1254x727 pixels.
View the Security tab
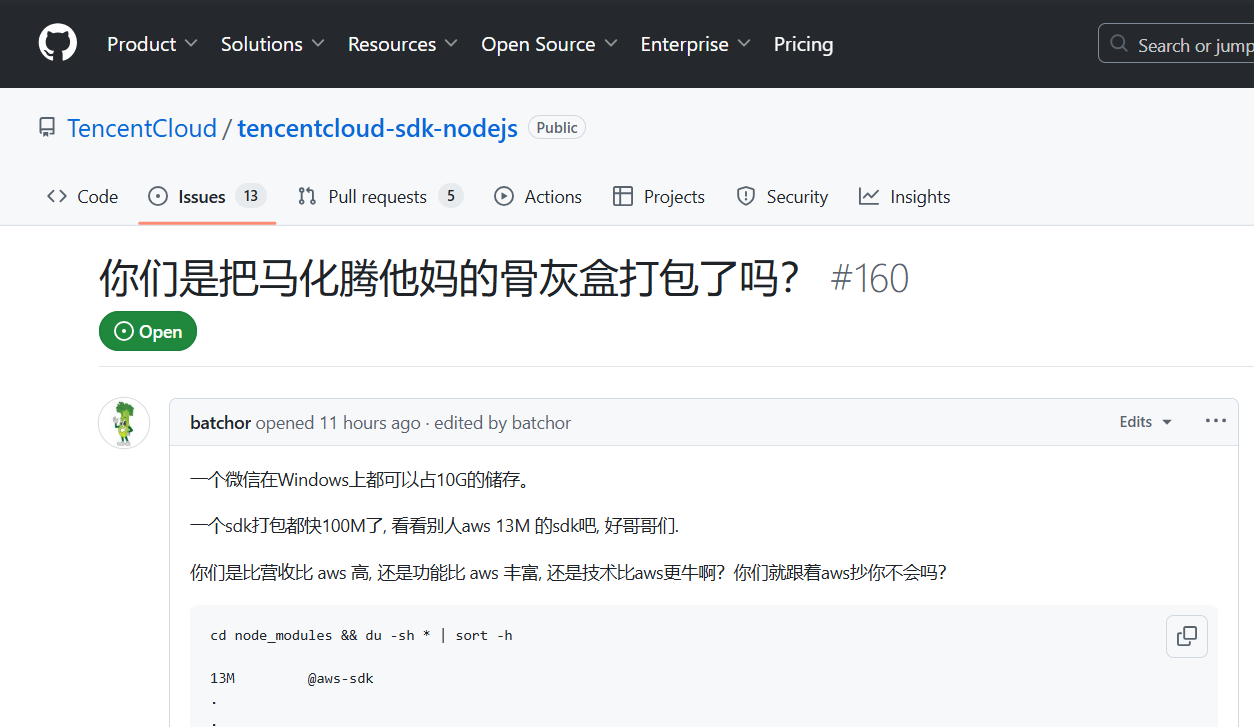point(782,197)
